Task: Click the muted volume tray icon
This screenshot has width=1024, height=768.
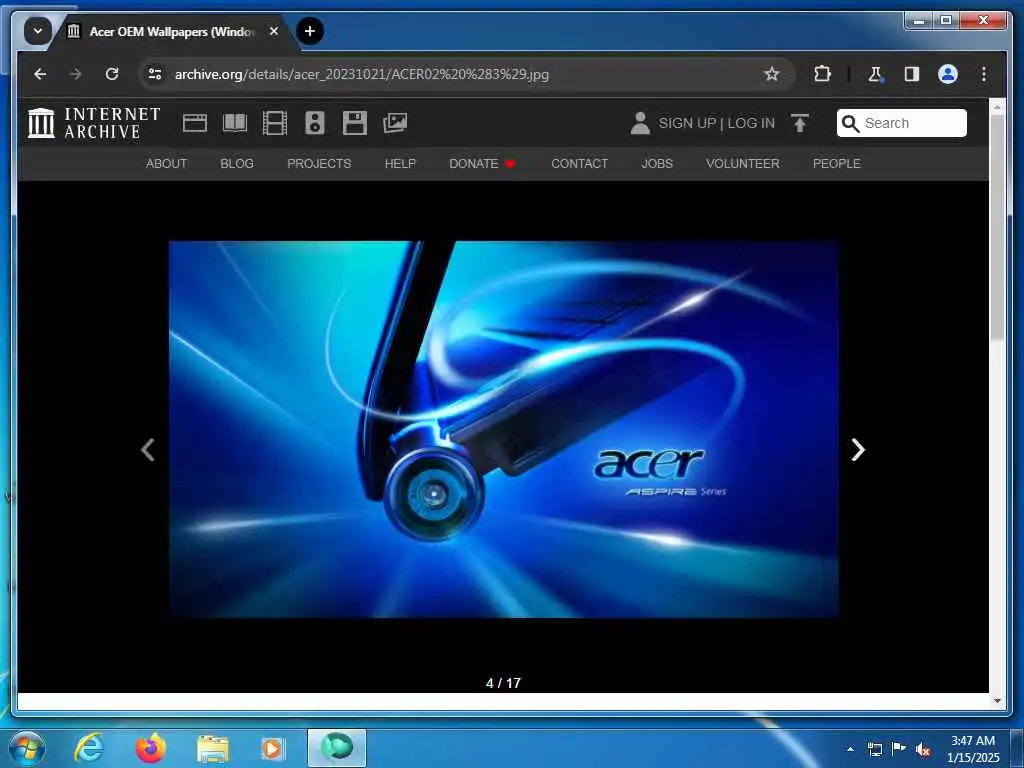Action: pyautogui.click(x=923, y=749)
